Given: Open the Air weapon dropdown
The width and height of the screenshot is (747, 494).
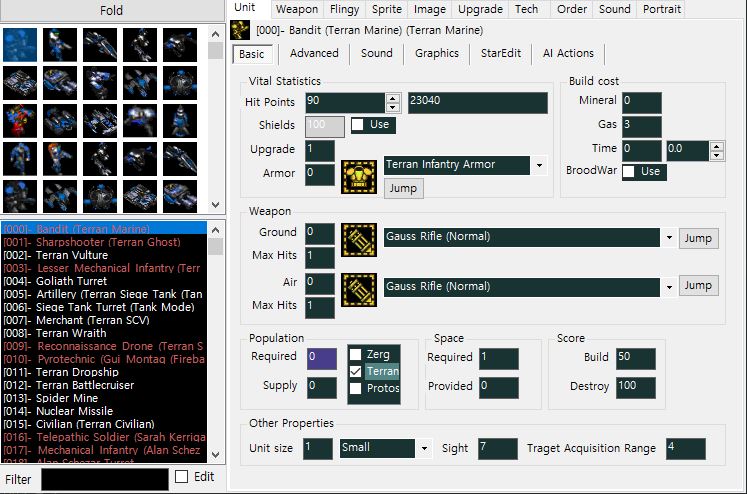Looking at the screenshot, I should [669, 287].
